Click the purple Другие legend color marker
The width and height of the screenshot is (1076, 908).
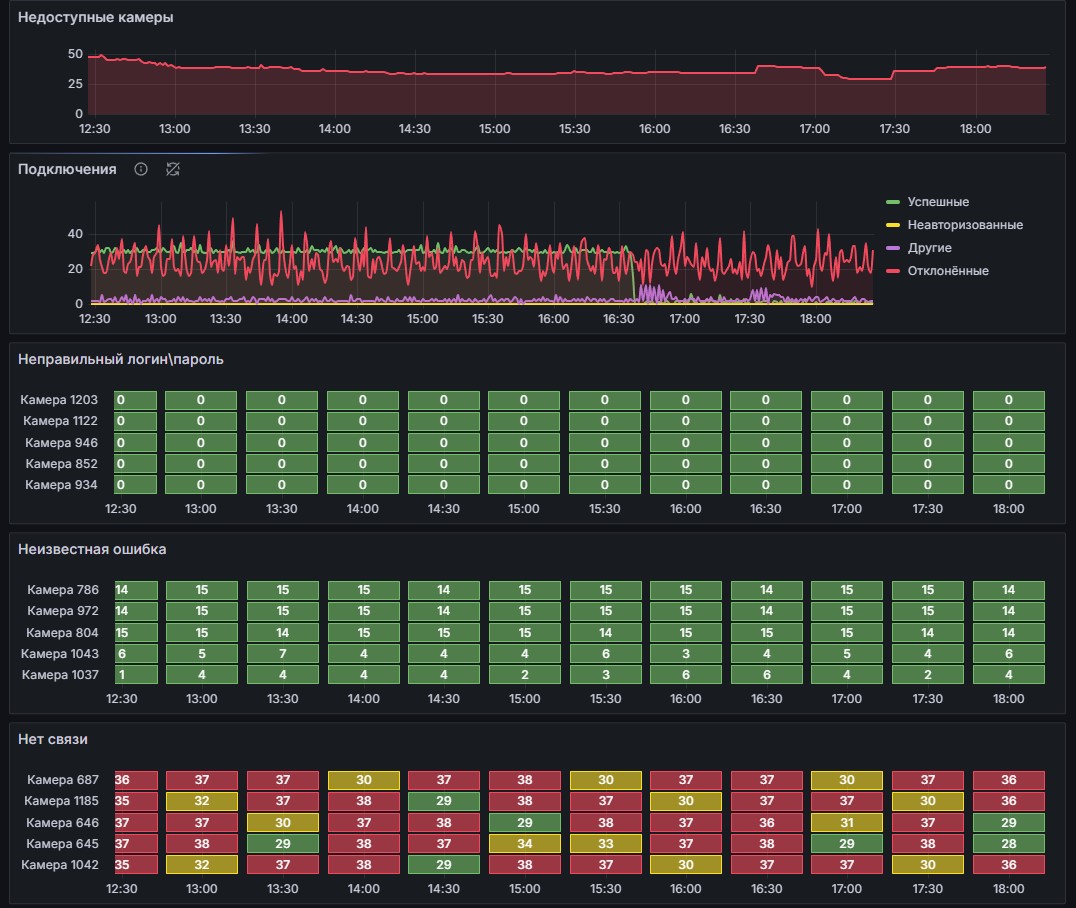pyautogui.click(x=893, y=248)
